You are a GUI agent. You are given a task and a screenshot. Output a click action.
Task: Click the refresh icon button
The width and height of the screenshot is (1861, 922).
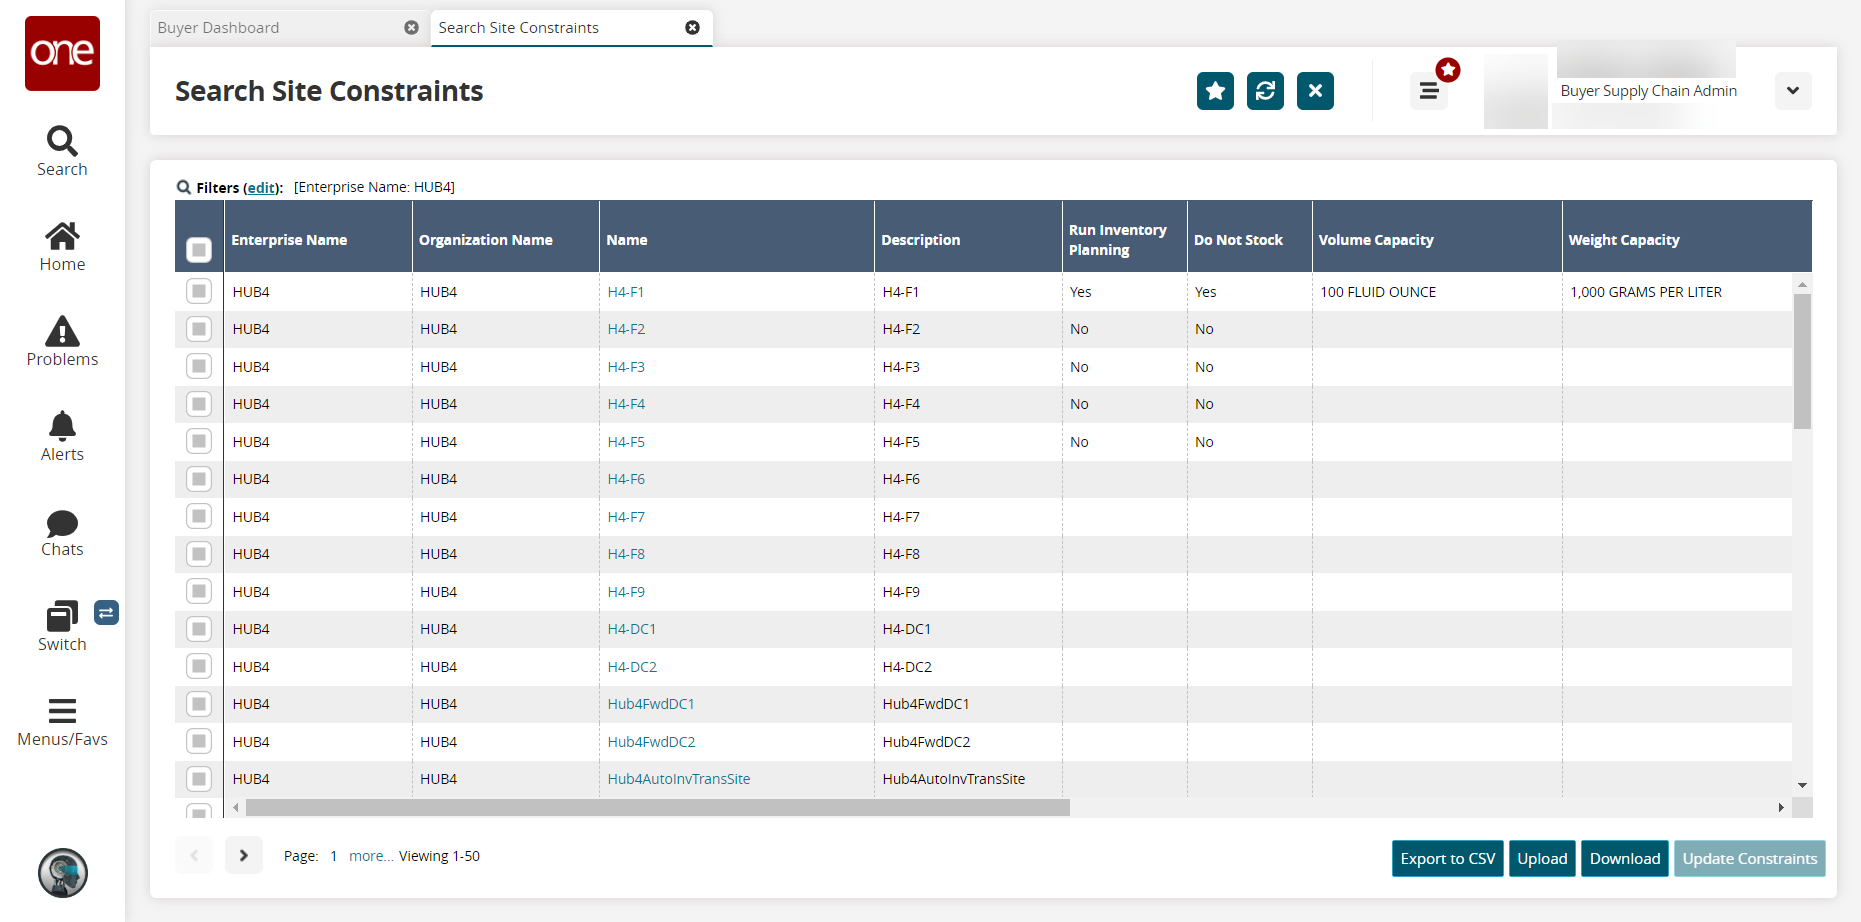click(x=1265, y=91)
